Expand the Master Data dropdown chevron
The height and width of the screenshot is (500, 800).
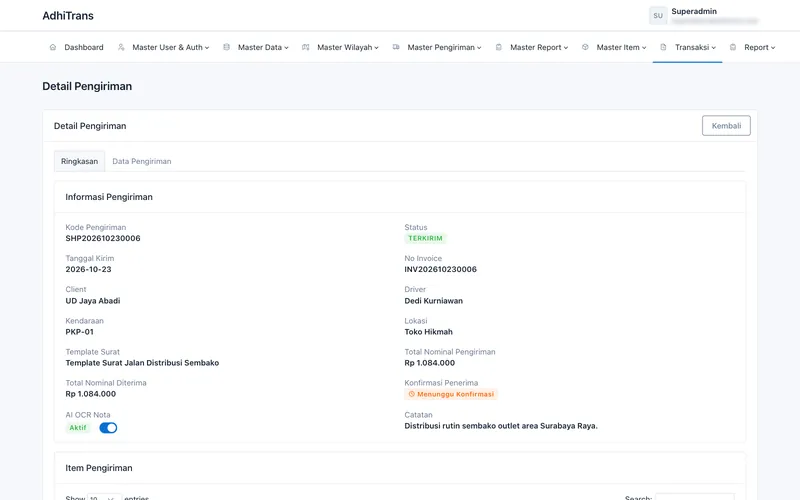[x=286, y=47]
